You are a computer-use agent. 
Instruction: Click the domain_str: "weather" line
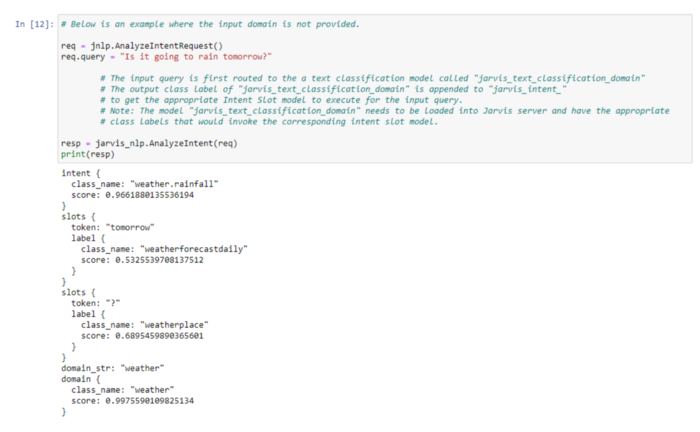112,368
